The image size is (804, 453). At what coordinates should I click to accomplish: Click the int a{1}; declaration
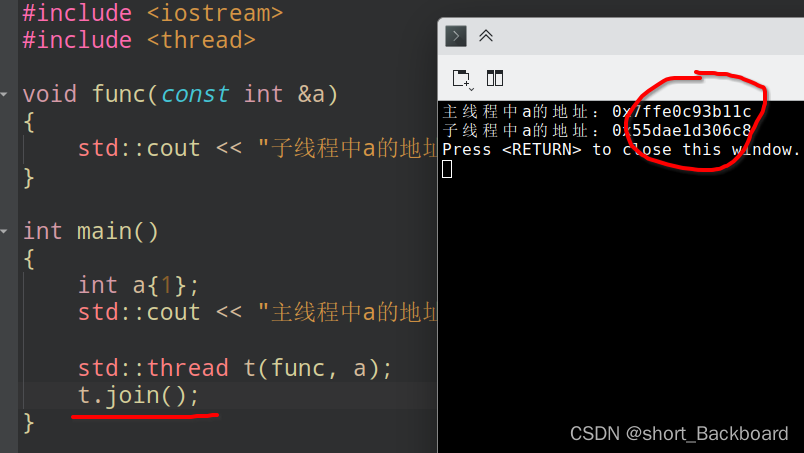coord(138,285)
